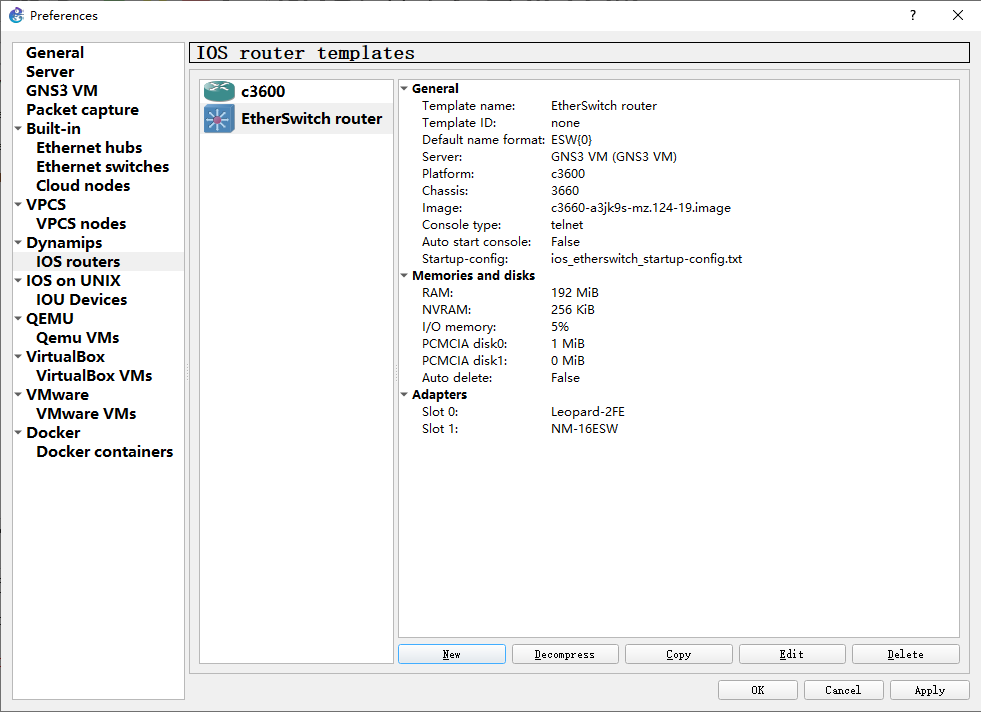Click the Image value c3660-a3jk9s-mz.124-19.image
This screenshot has width=981, height=712.
pos(641,208)
